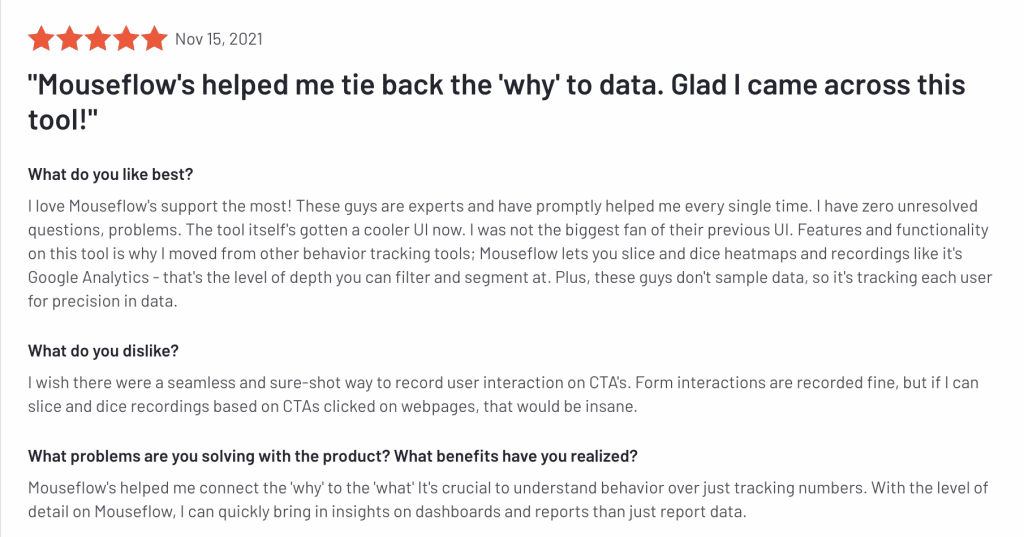Viewport: 1024px width, 537px height.
Task: Click the 'What do you dislike?' heading
Action: pos(103,350)
